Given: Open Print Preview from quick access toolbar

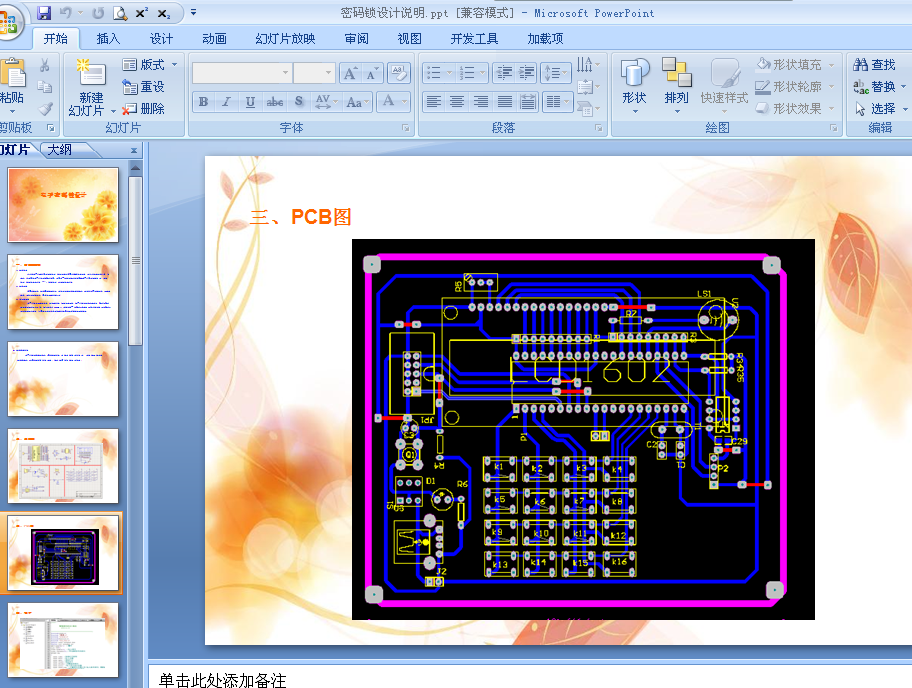Looking at the screenshot, I should (x=120, y=13).
